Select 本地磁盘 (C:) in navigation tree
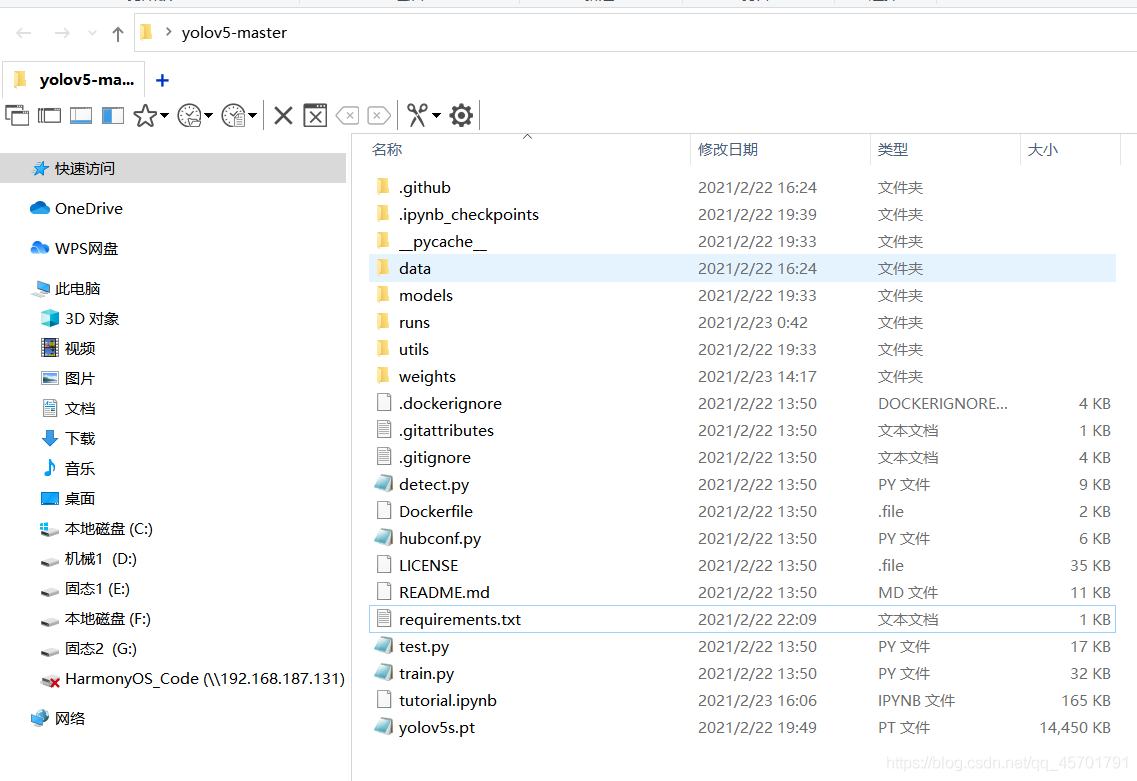This screenshot has width=1137, height=781. point(108,529)
